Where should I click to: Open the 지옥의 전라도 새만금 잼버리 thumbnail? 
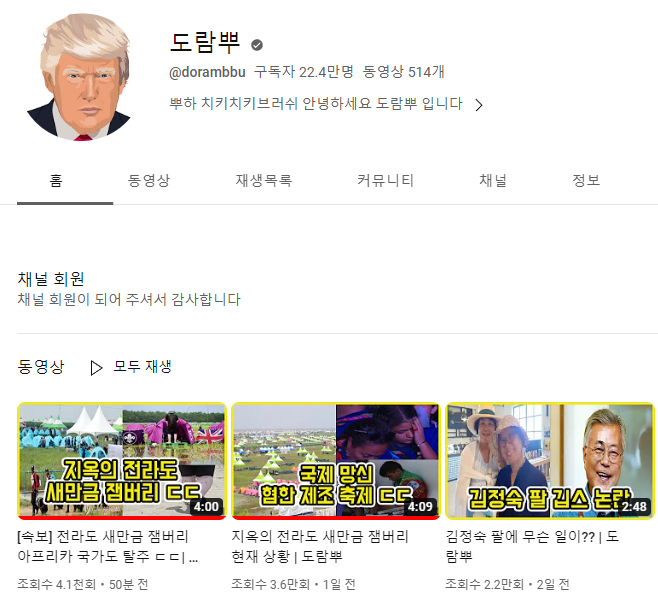tap(122, 461)
